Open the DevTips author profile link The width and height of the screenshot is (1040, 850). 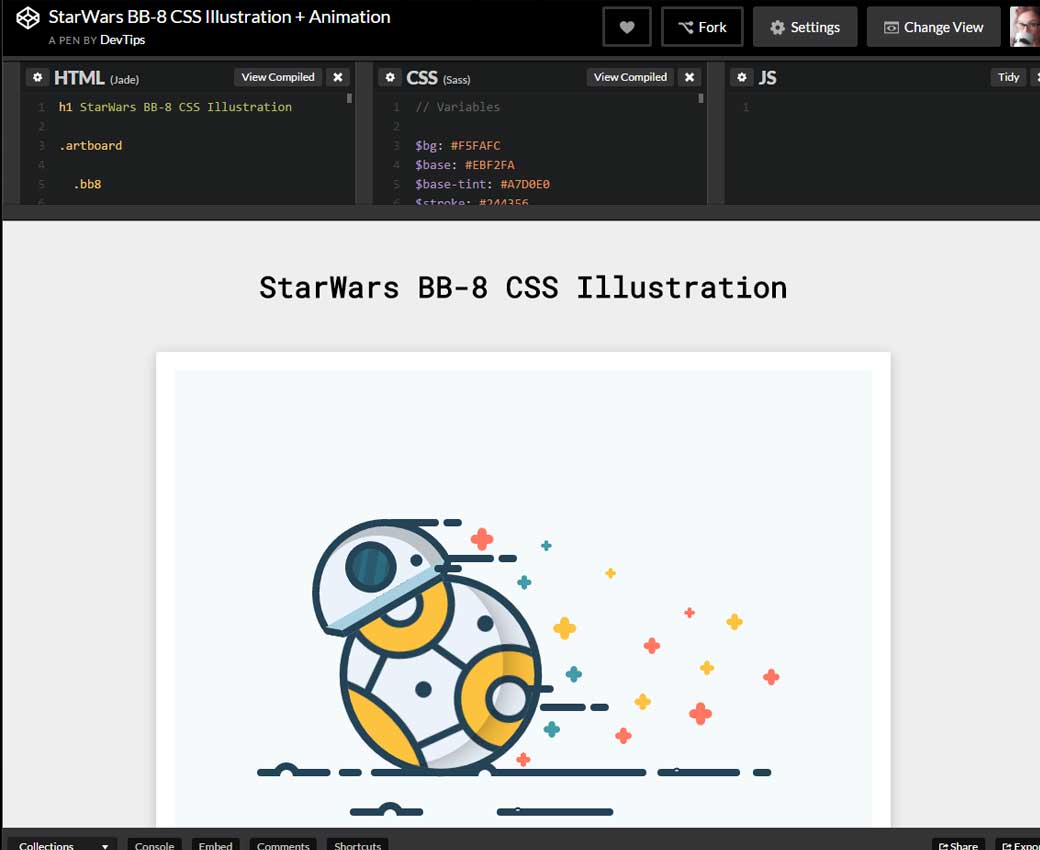pyautogui.click(x=122, y=40)
